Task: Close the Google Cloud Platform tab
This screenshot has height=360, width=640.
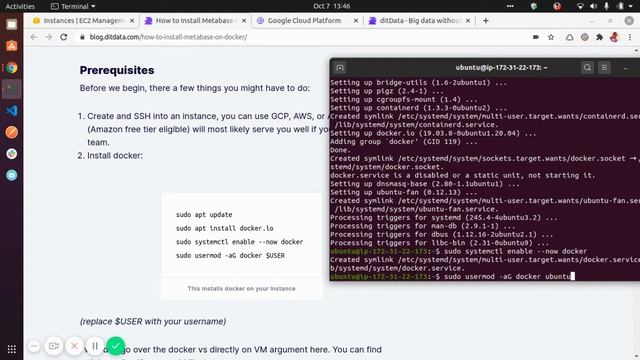Action: click(x=356, y=20)
